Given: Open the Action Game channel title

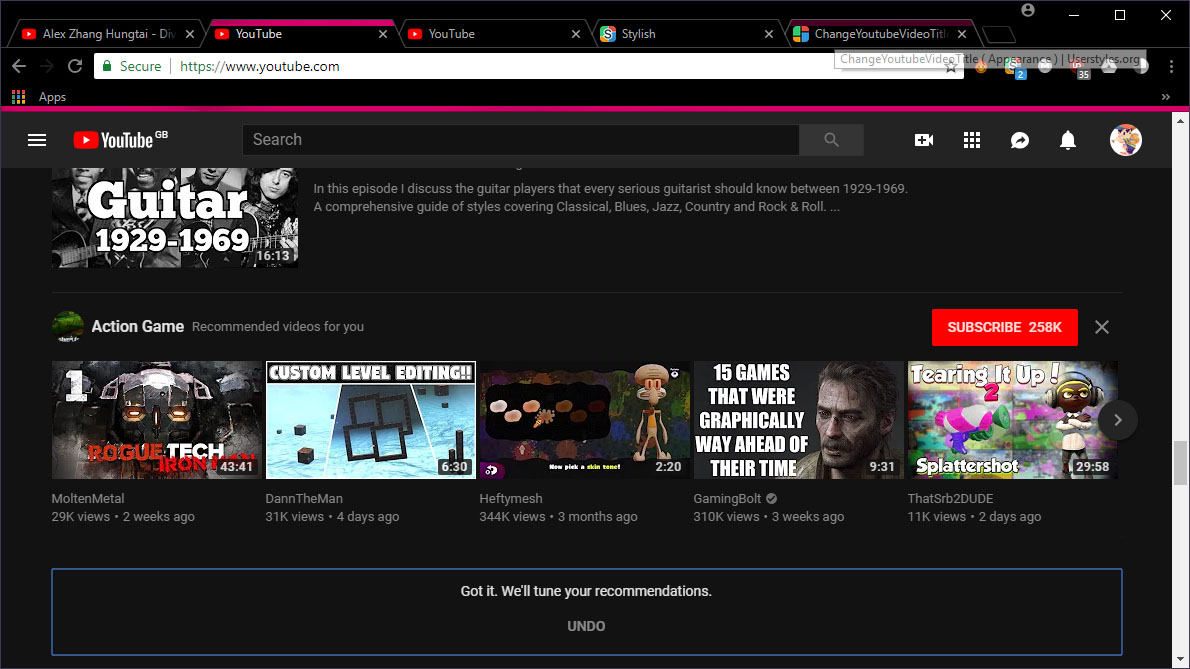Looking at the screenshot, I should [x=137, y=326].
